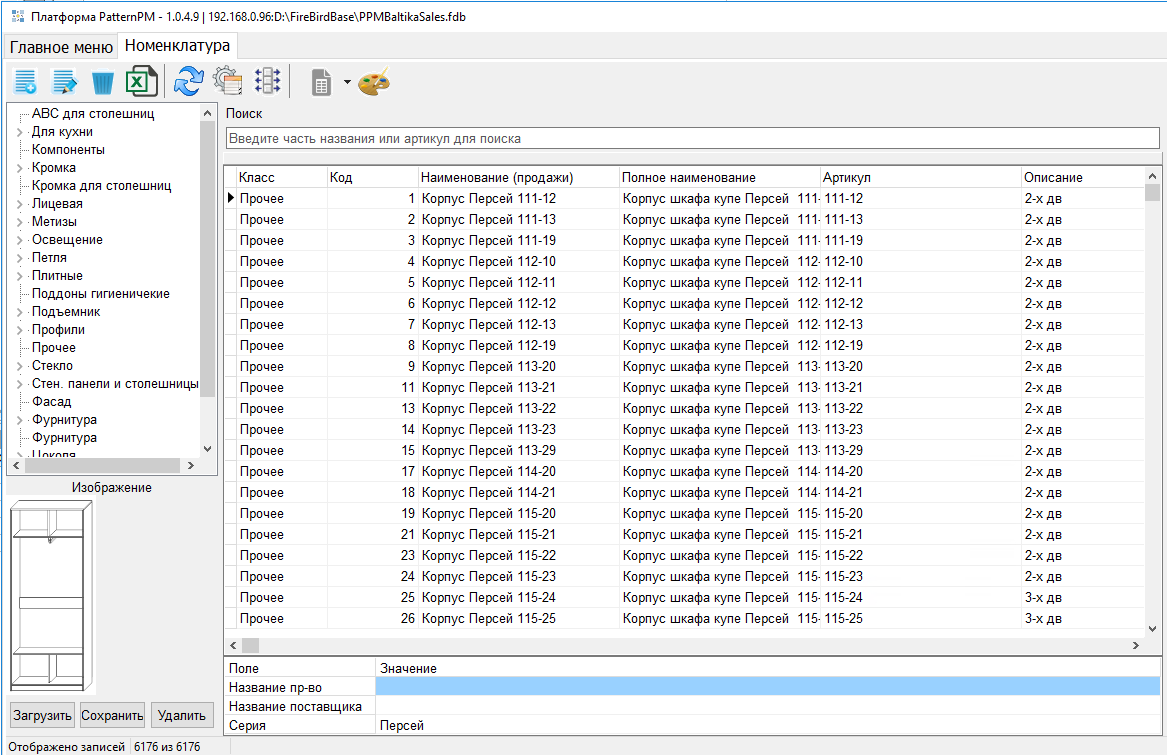
Task: Click the trash bin delete icon
Action: point(103,82)
